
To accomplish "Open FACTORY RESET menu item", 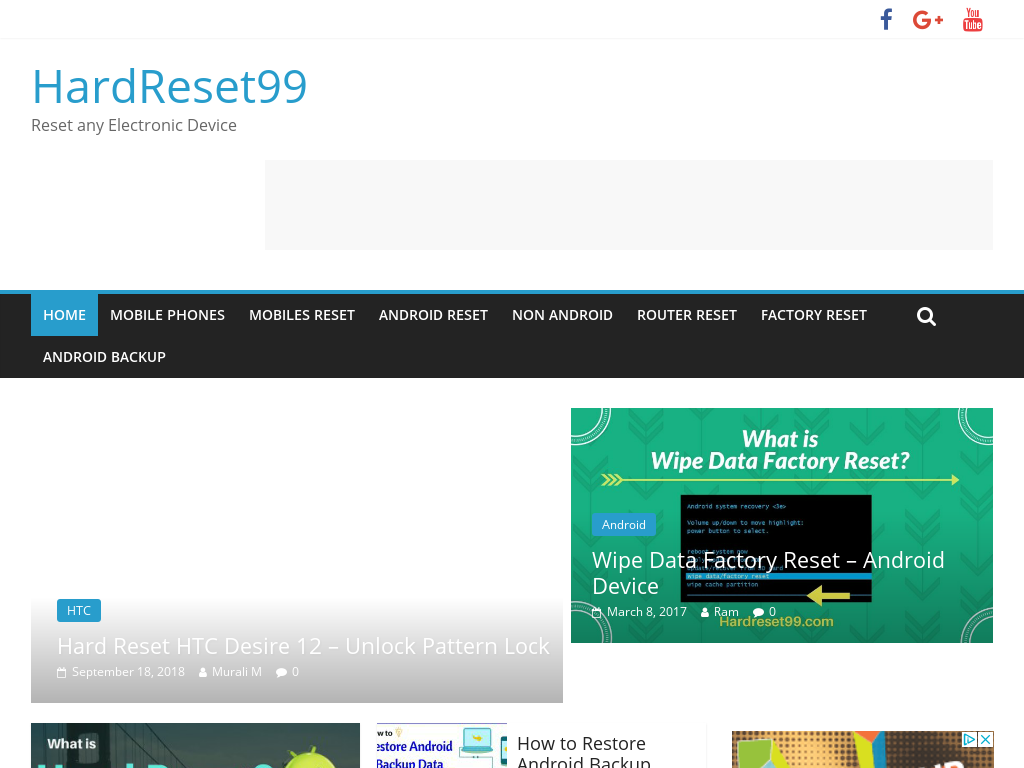I will tap(814, 315).
